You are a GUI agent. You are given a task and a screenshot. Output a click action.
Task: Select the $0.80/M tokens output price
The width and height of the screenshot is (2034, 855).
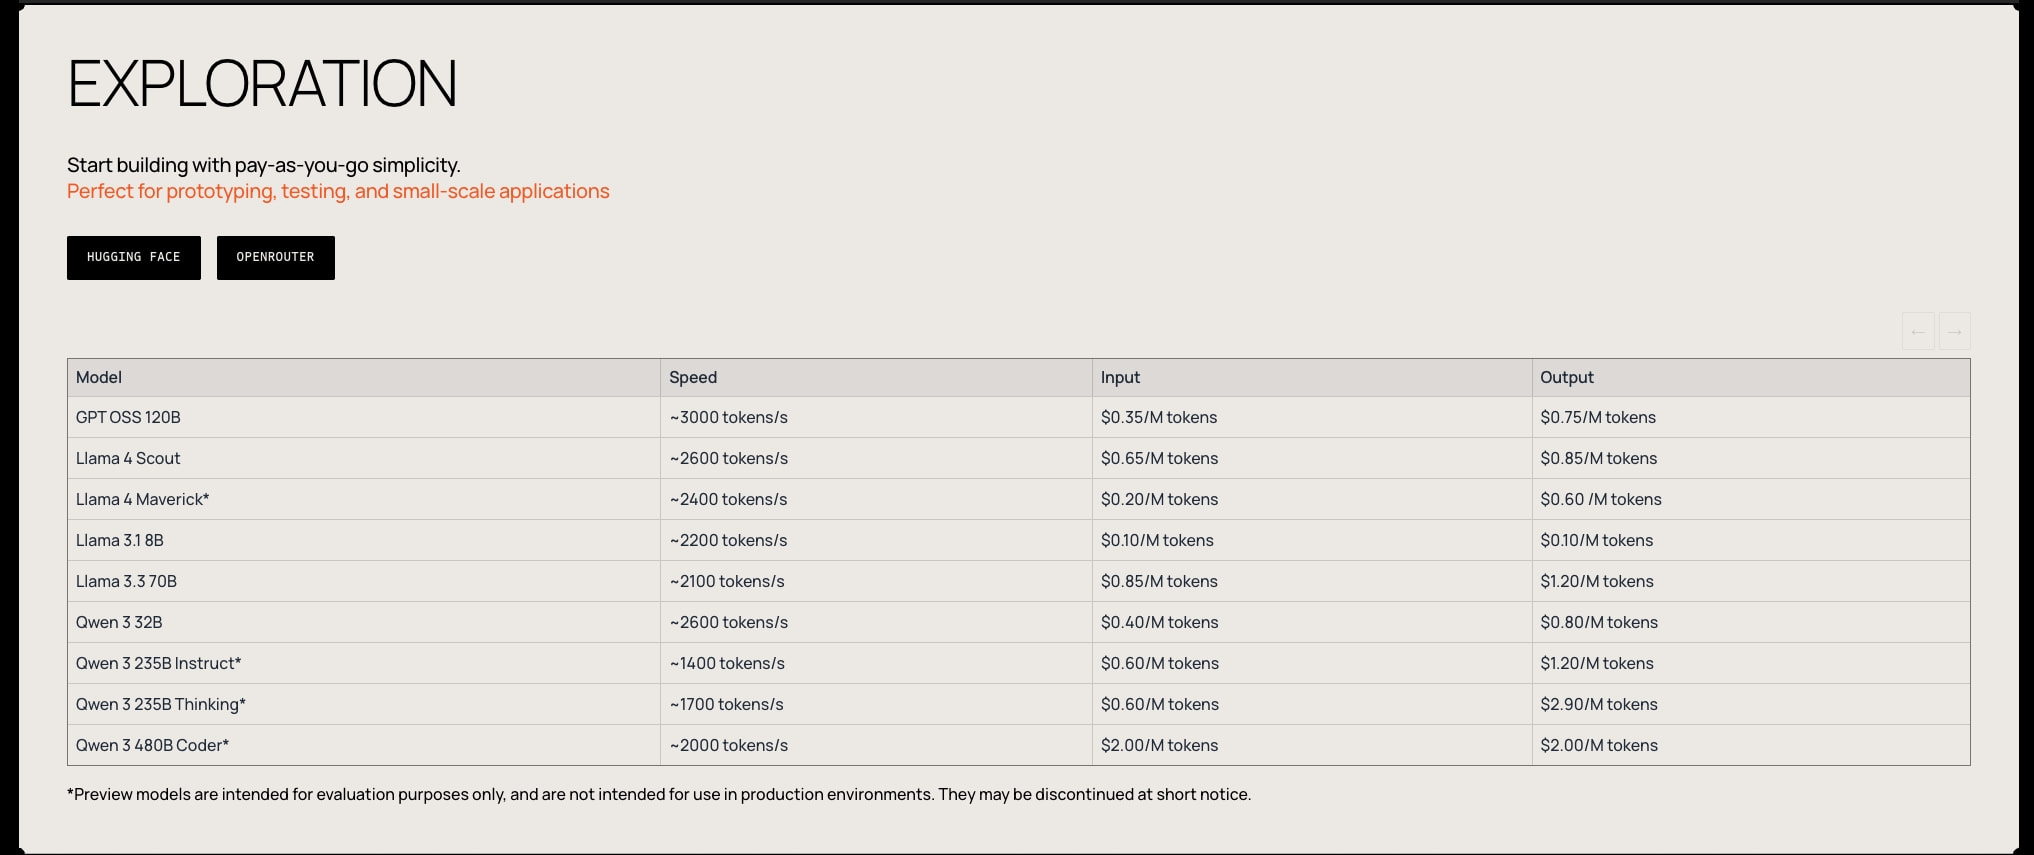point(1599,623)
